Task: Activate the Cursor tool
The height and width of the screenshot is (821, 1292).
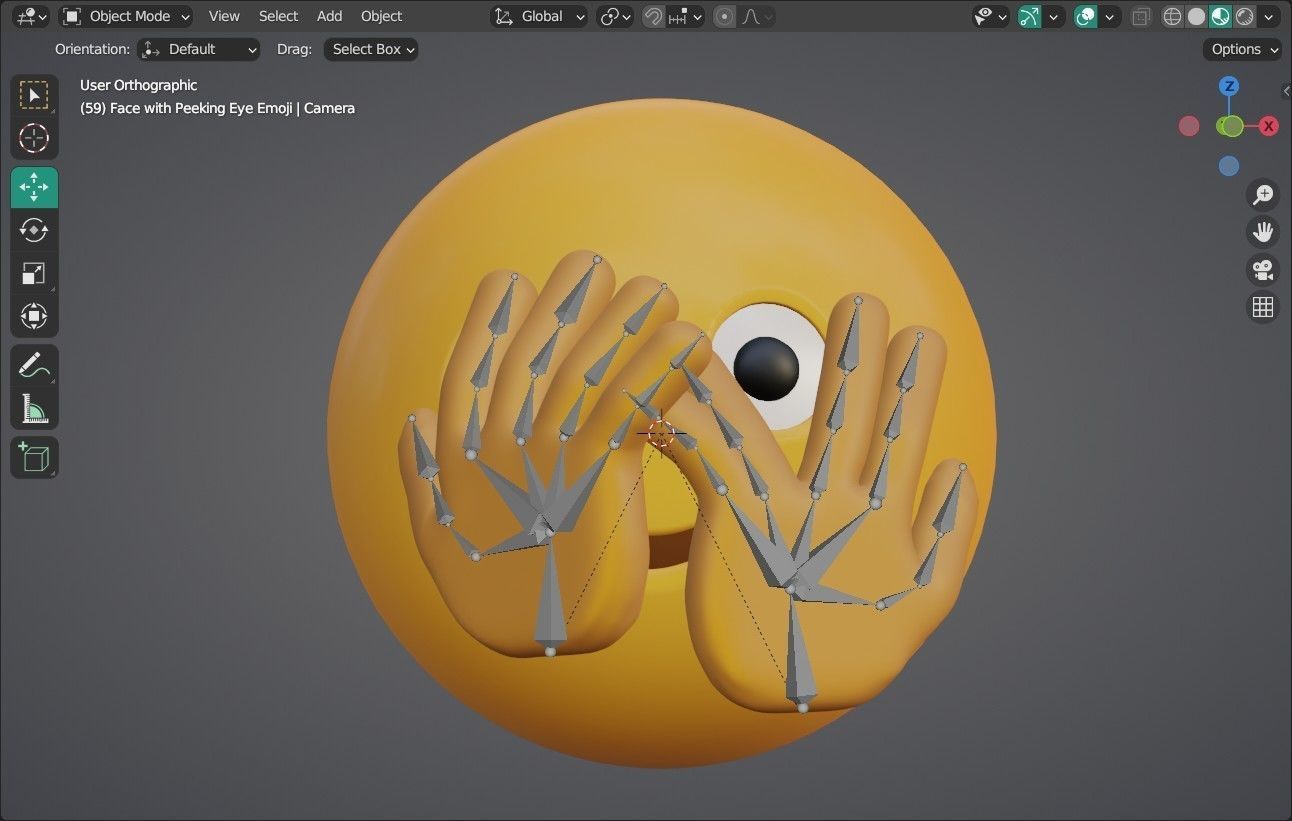Action: tap(34, 138)
